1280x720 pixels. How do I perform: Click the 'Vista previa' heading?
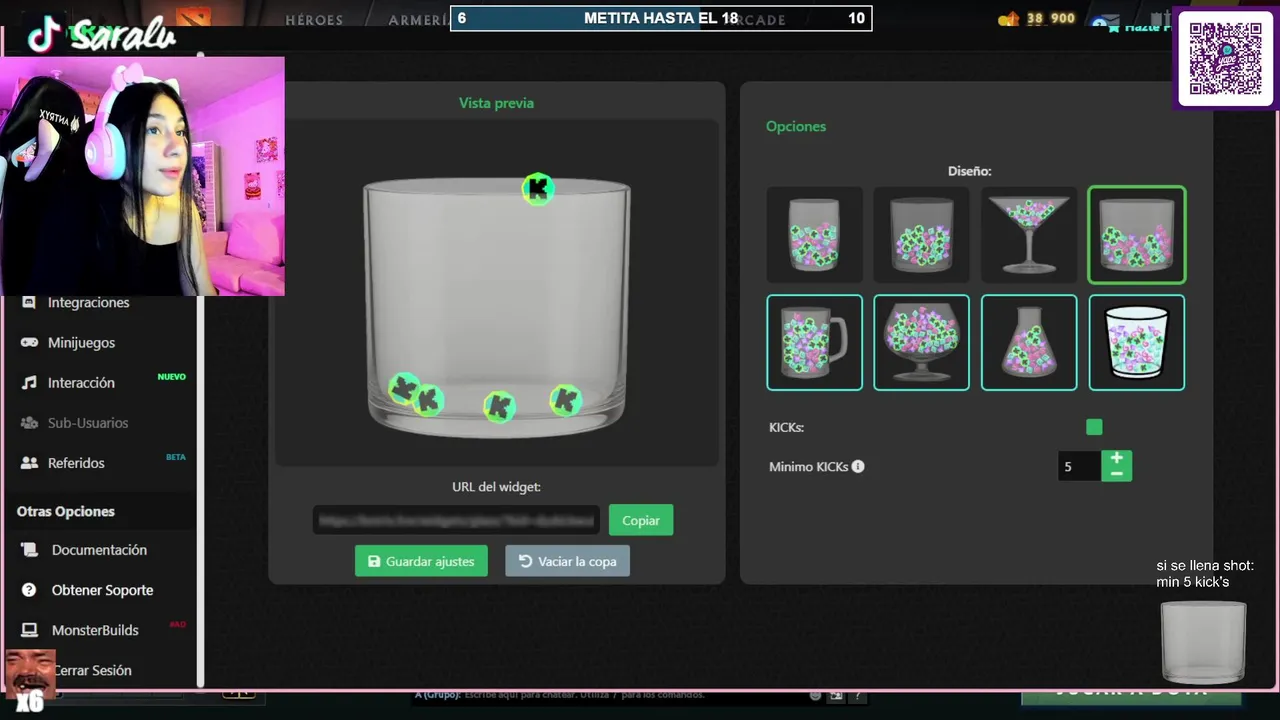pos(496,103)
